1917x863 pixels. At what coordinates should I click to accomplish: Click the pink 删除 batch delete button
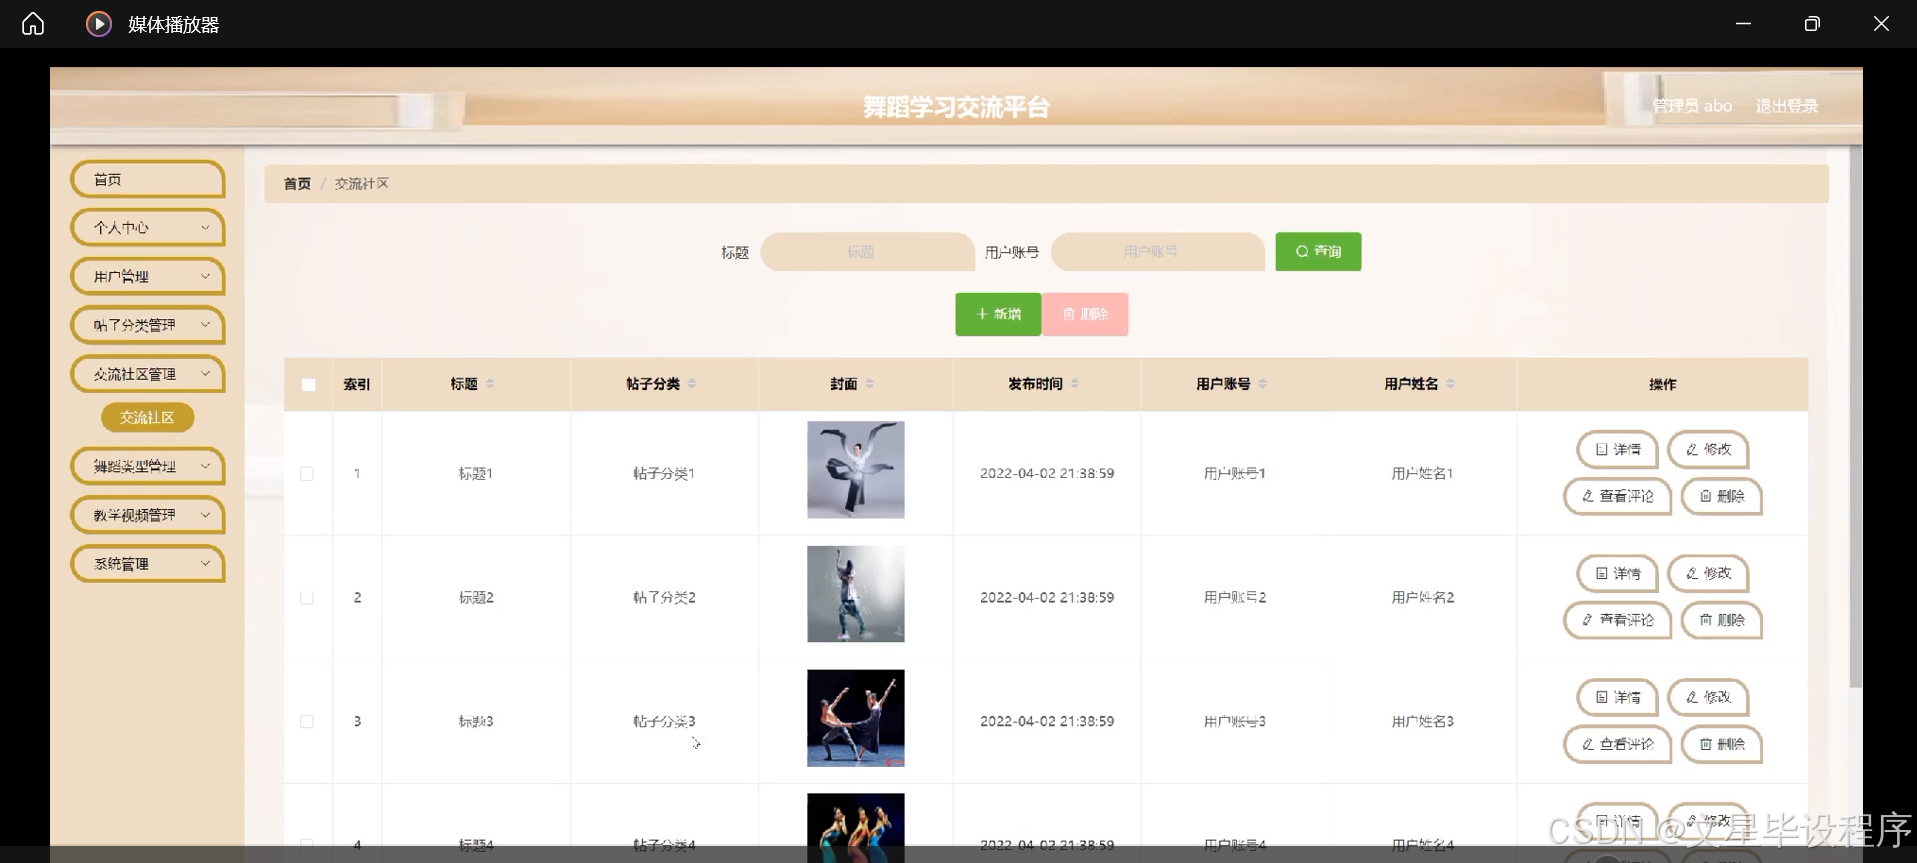[1085, 314]
